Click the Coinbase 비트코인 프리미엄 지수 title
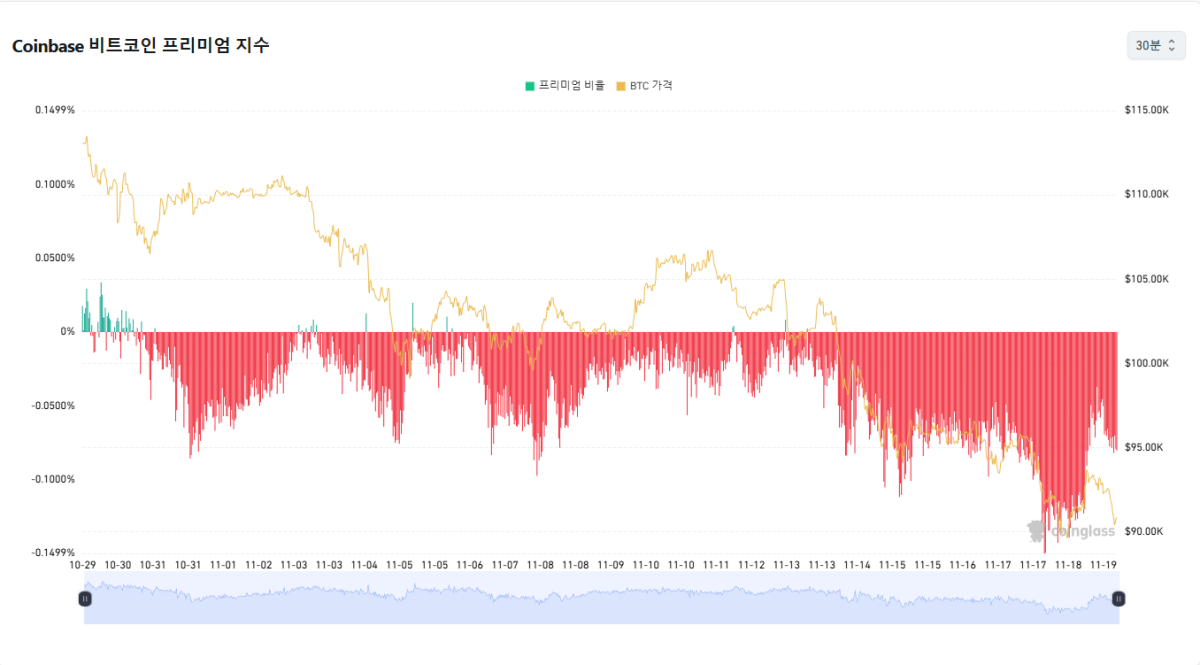1200x665 pixels. coord(140,46)
